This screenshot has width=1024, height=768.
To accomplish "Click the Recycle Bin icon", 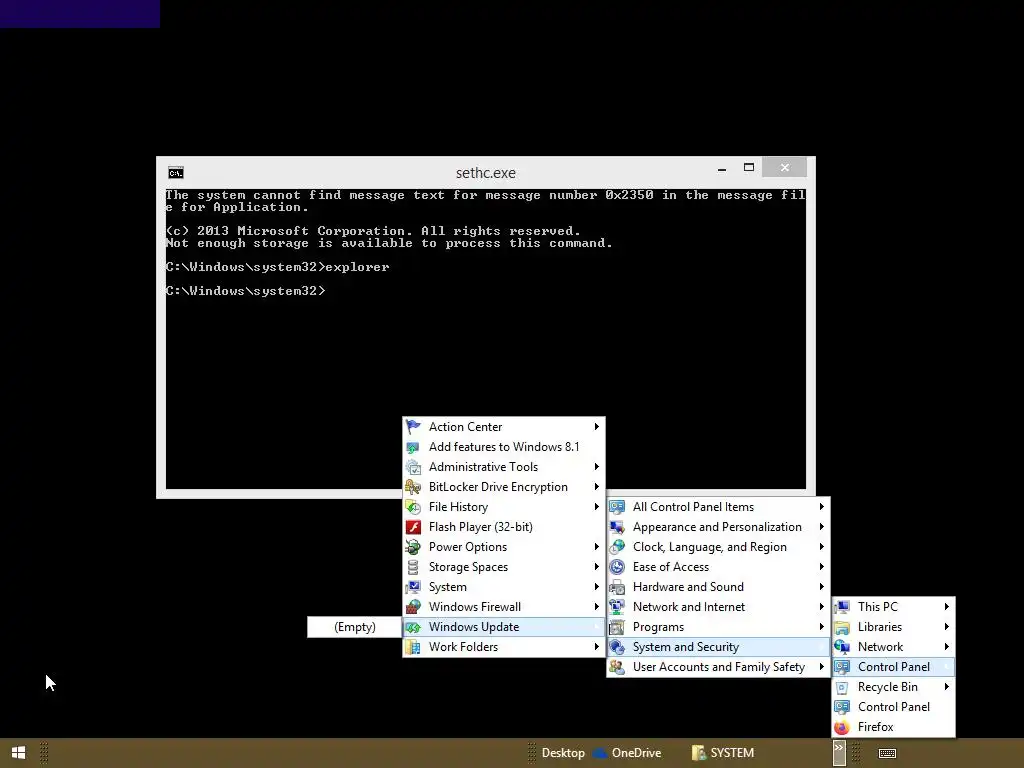I will pyautogui.click(x=842, y=687).
